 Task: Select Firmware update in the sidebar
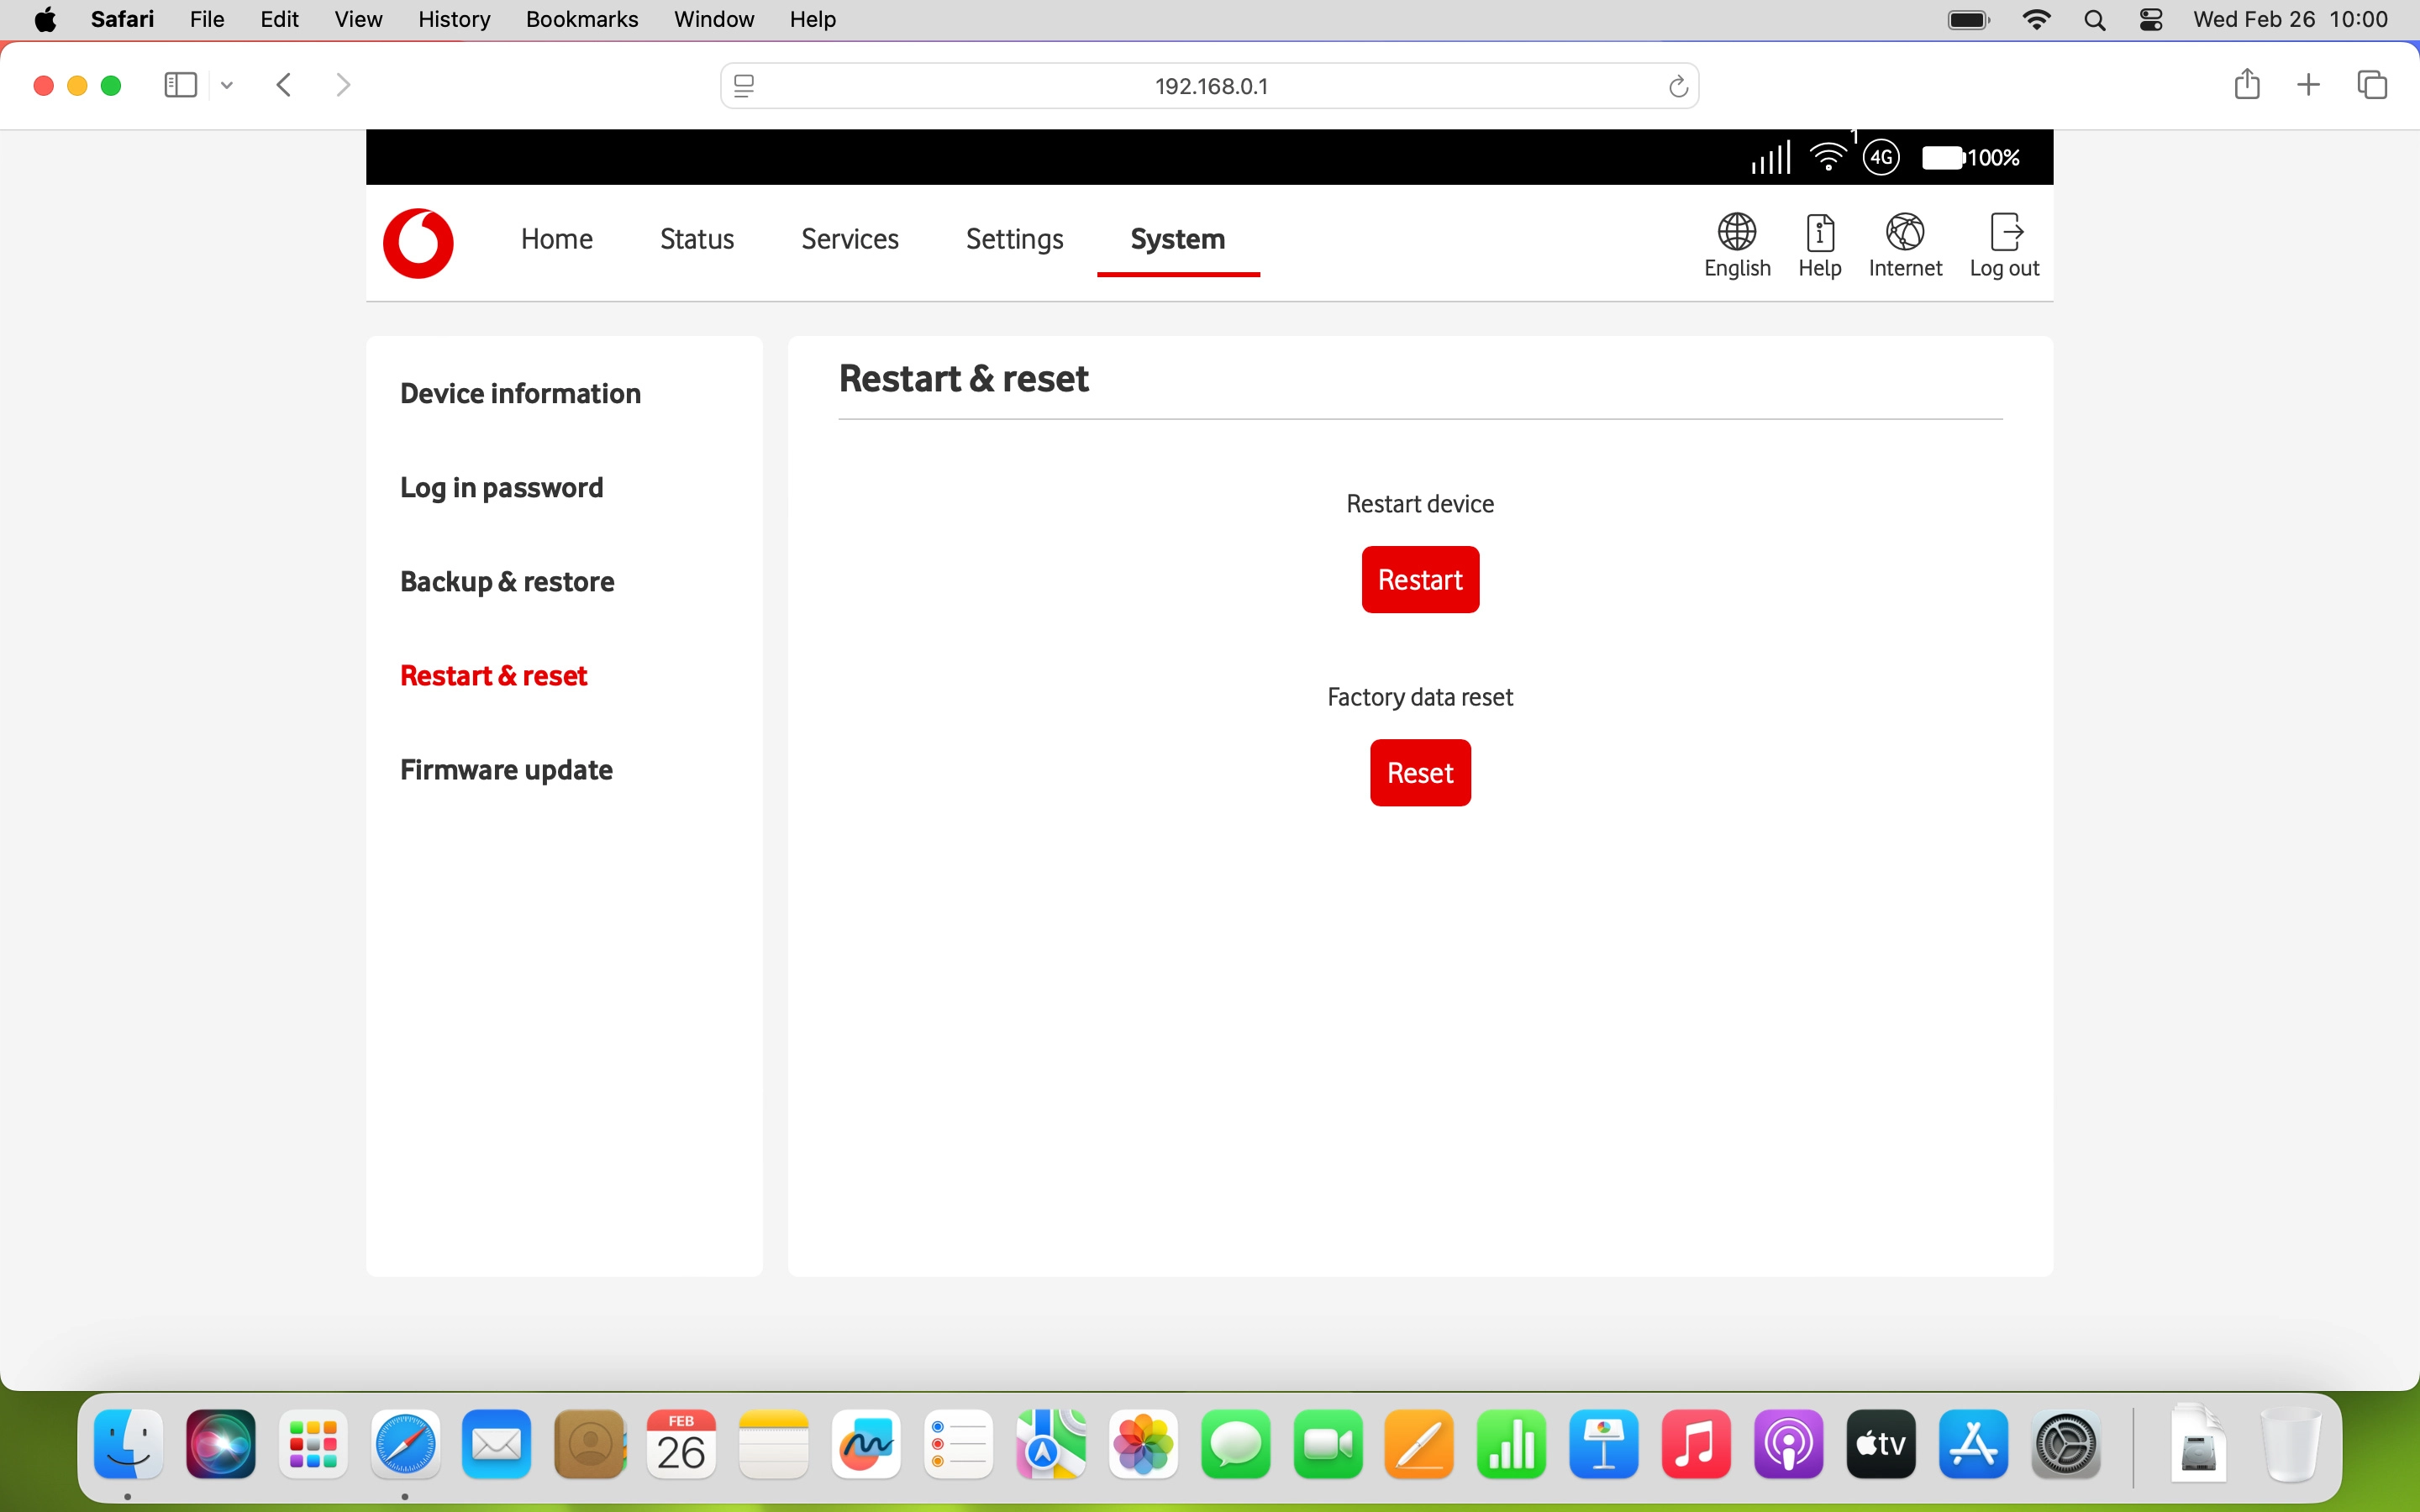coord(506,769)
